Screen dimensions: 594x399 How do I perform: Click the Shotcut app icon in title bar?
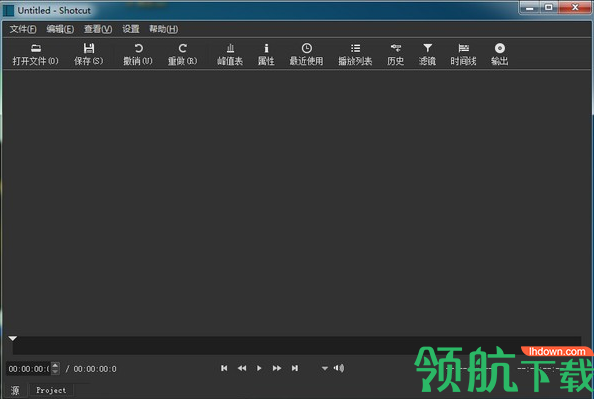(x=8, y=11)
